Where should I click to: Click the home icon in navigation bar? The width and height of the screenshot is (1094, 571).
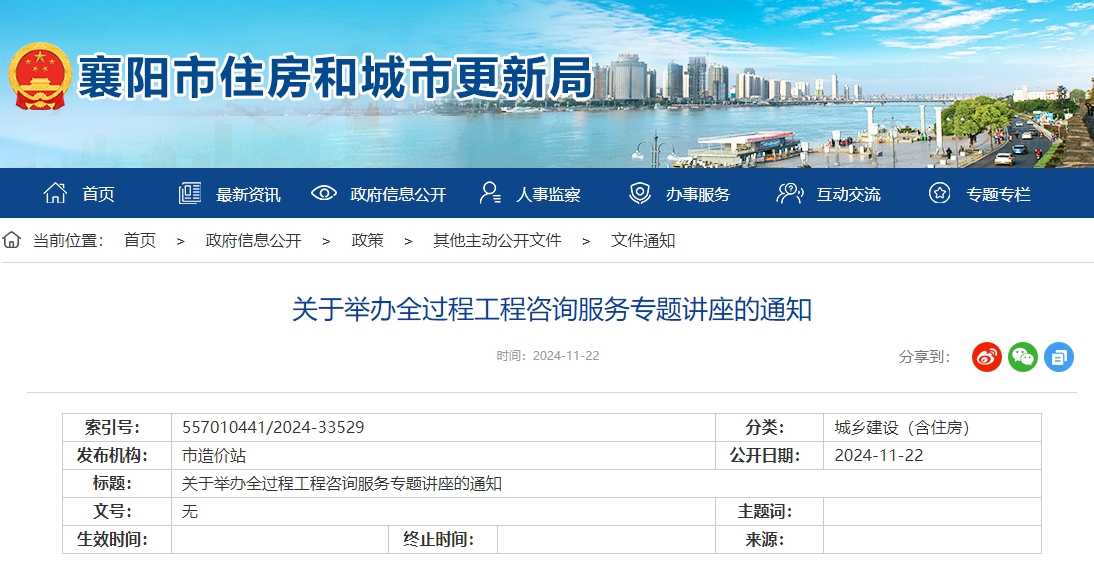click(55, 194)
